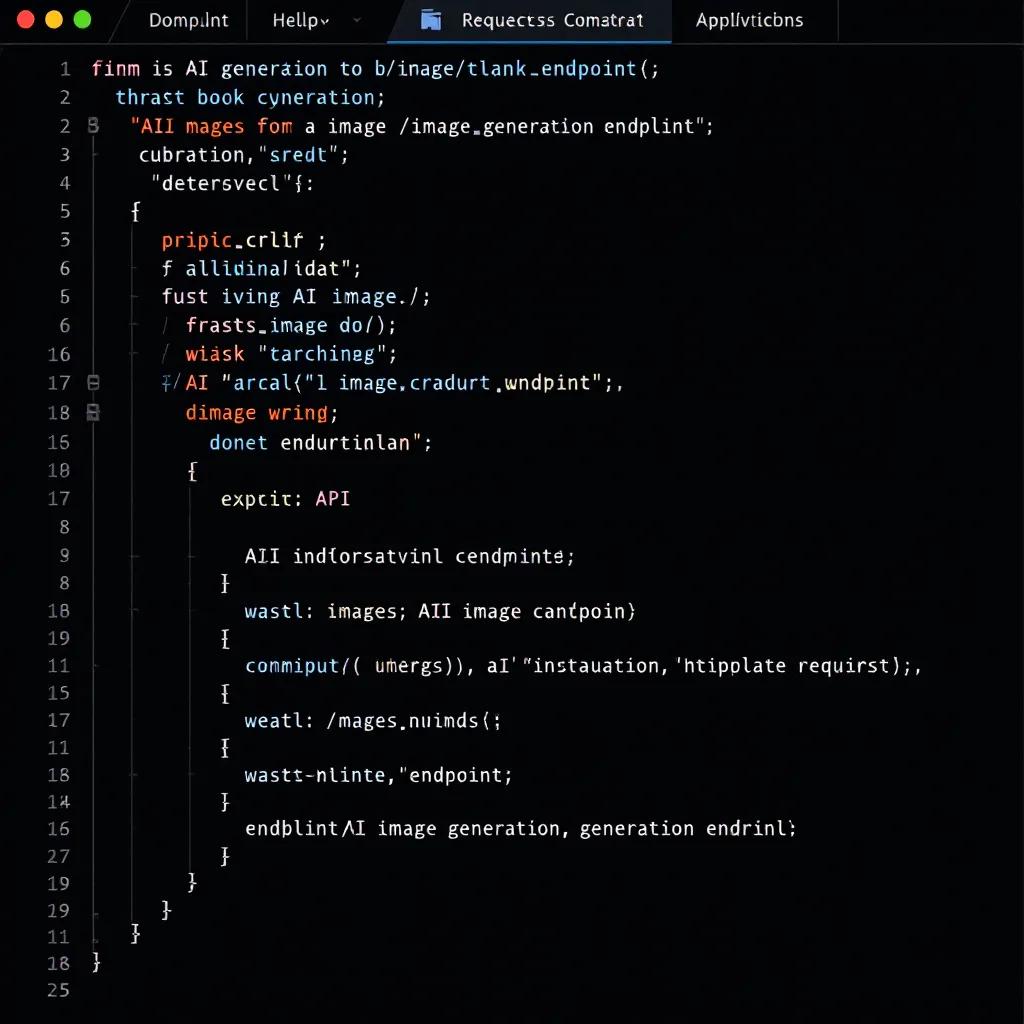
Task: Click line number 27 in gutter
Action: (x=58, y=856)
